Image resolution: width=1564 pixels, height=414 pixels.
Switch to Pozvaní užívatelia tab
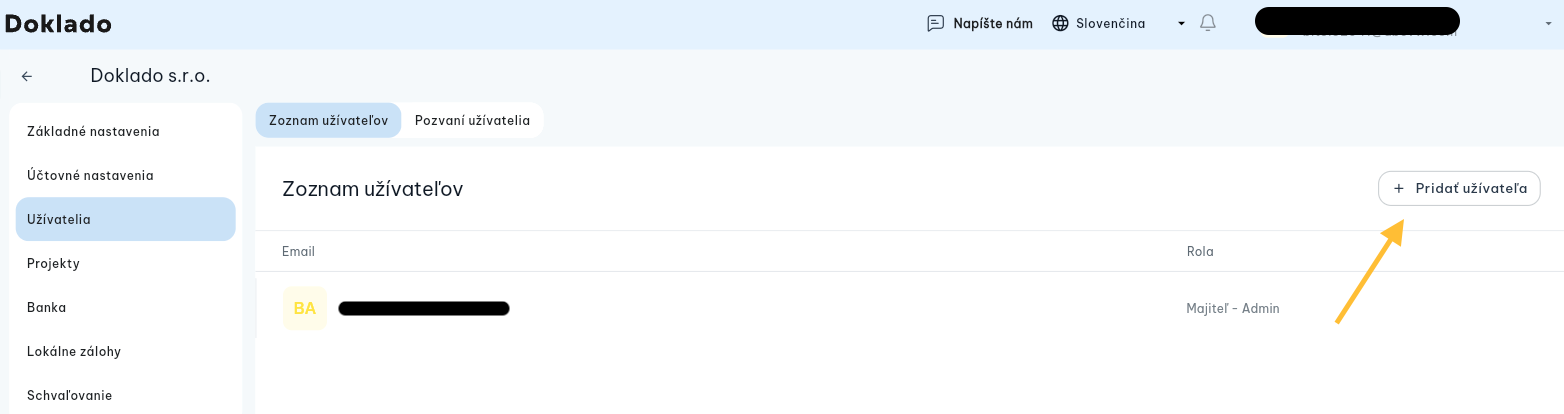click(x=472, y=120)
